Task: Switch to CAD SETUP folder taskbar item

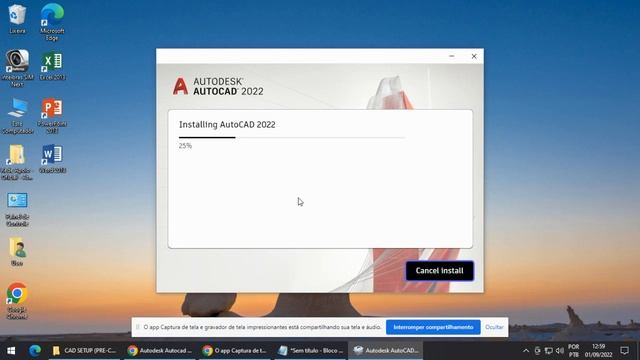Action: 84,350
